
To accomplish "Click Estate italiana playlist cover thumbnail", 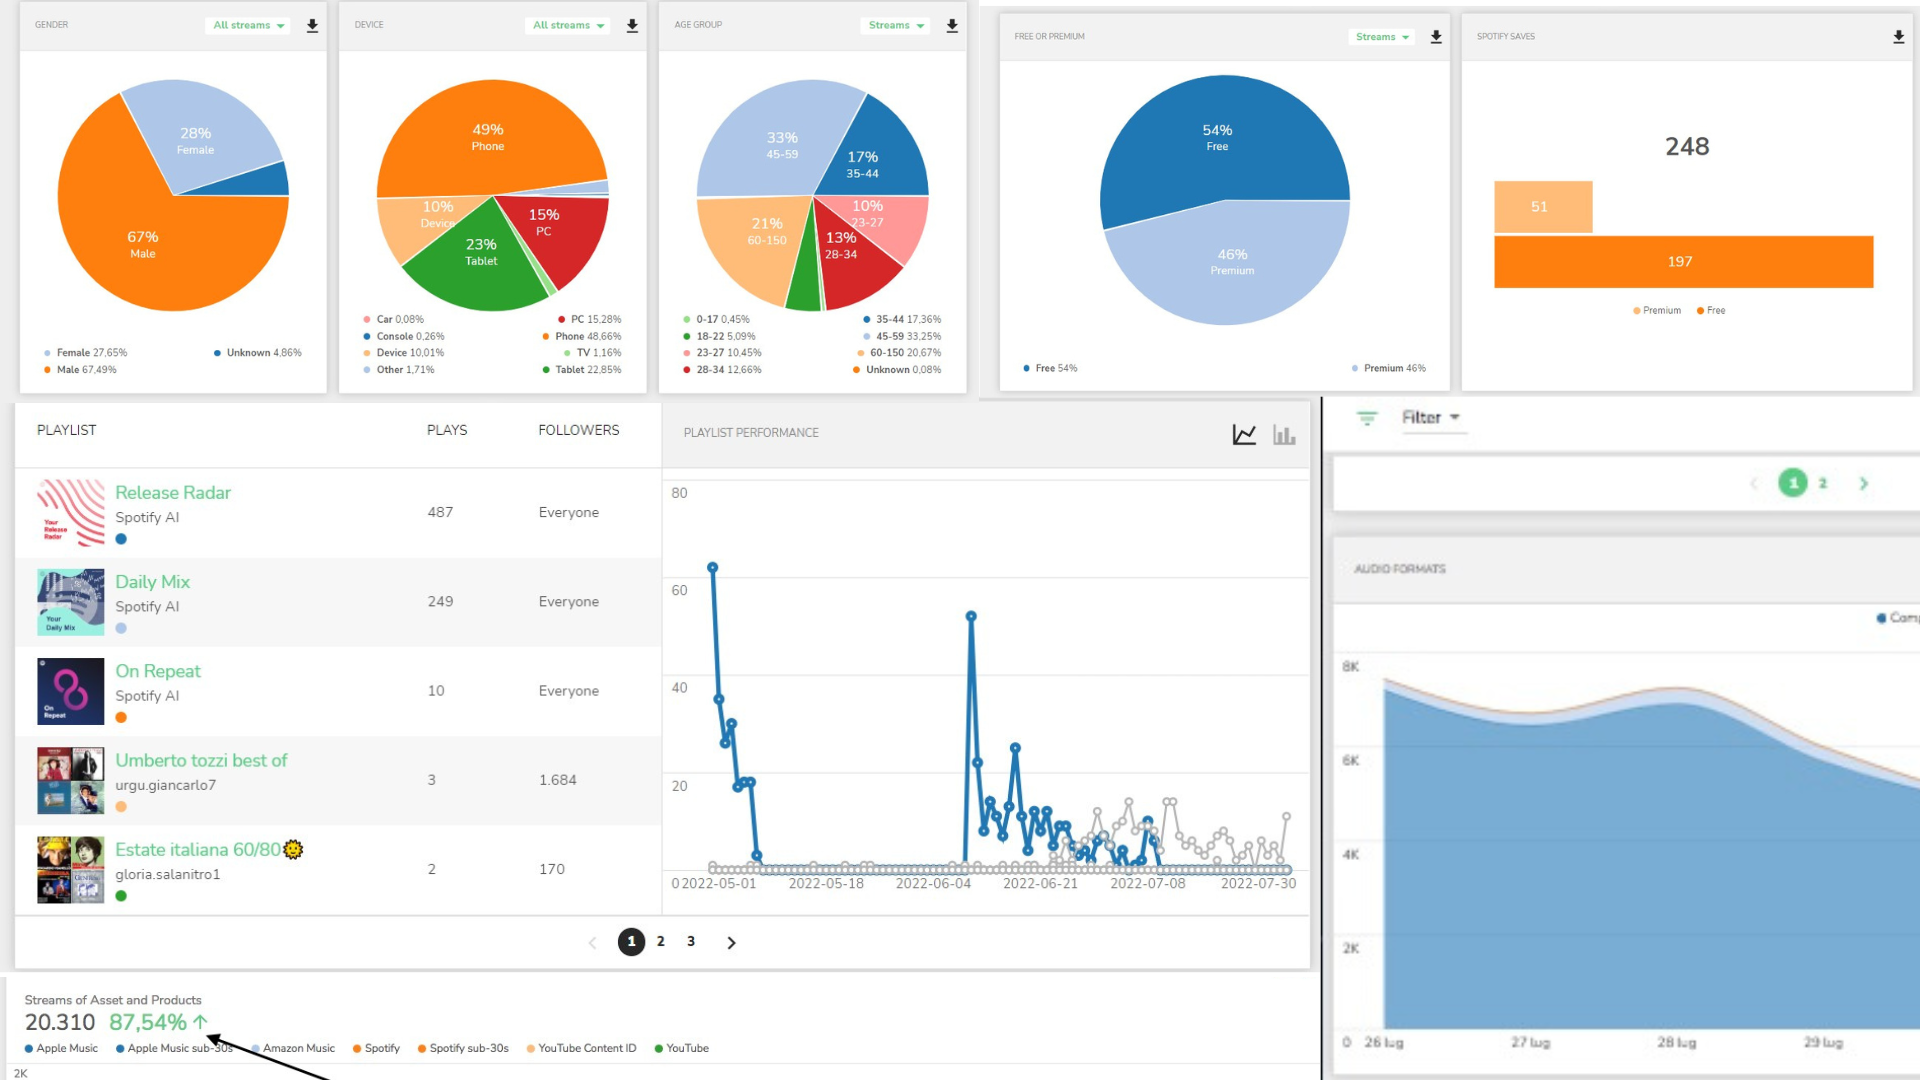I will [71, 870].
